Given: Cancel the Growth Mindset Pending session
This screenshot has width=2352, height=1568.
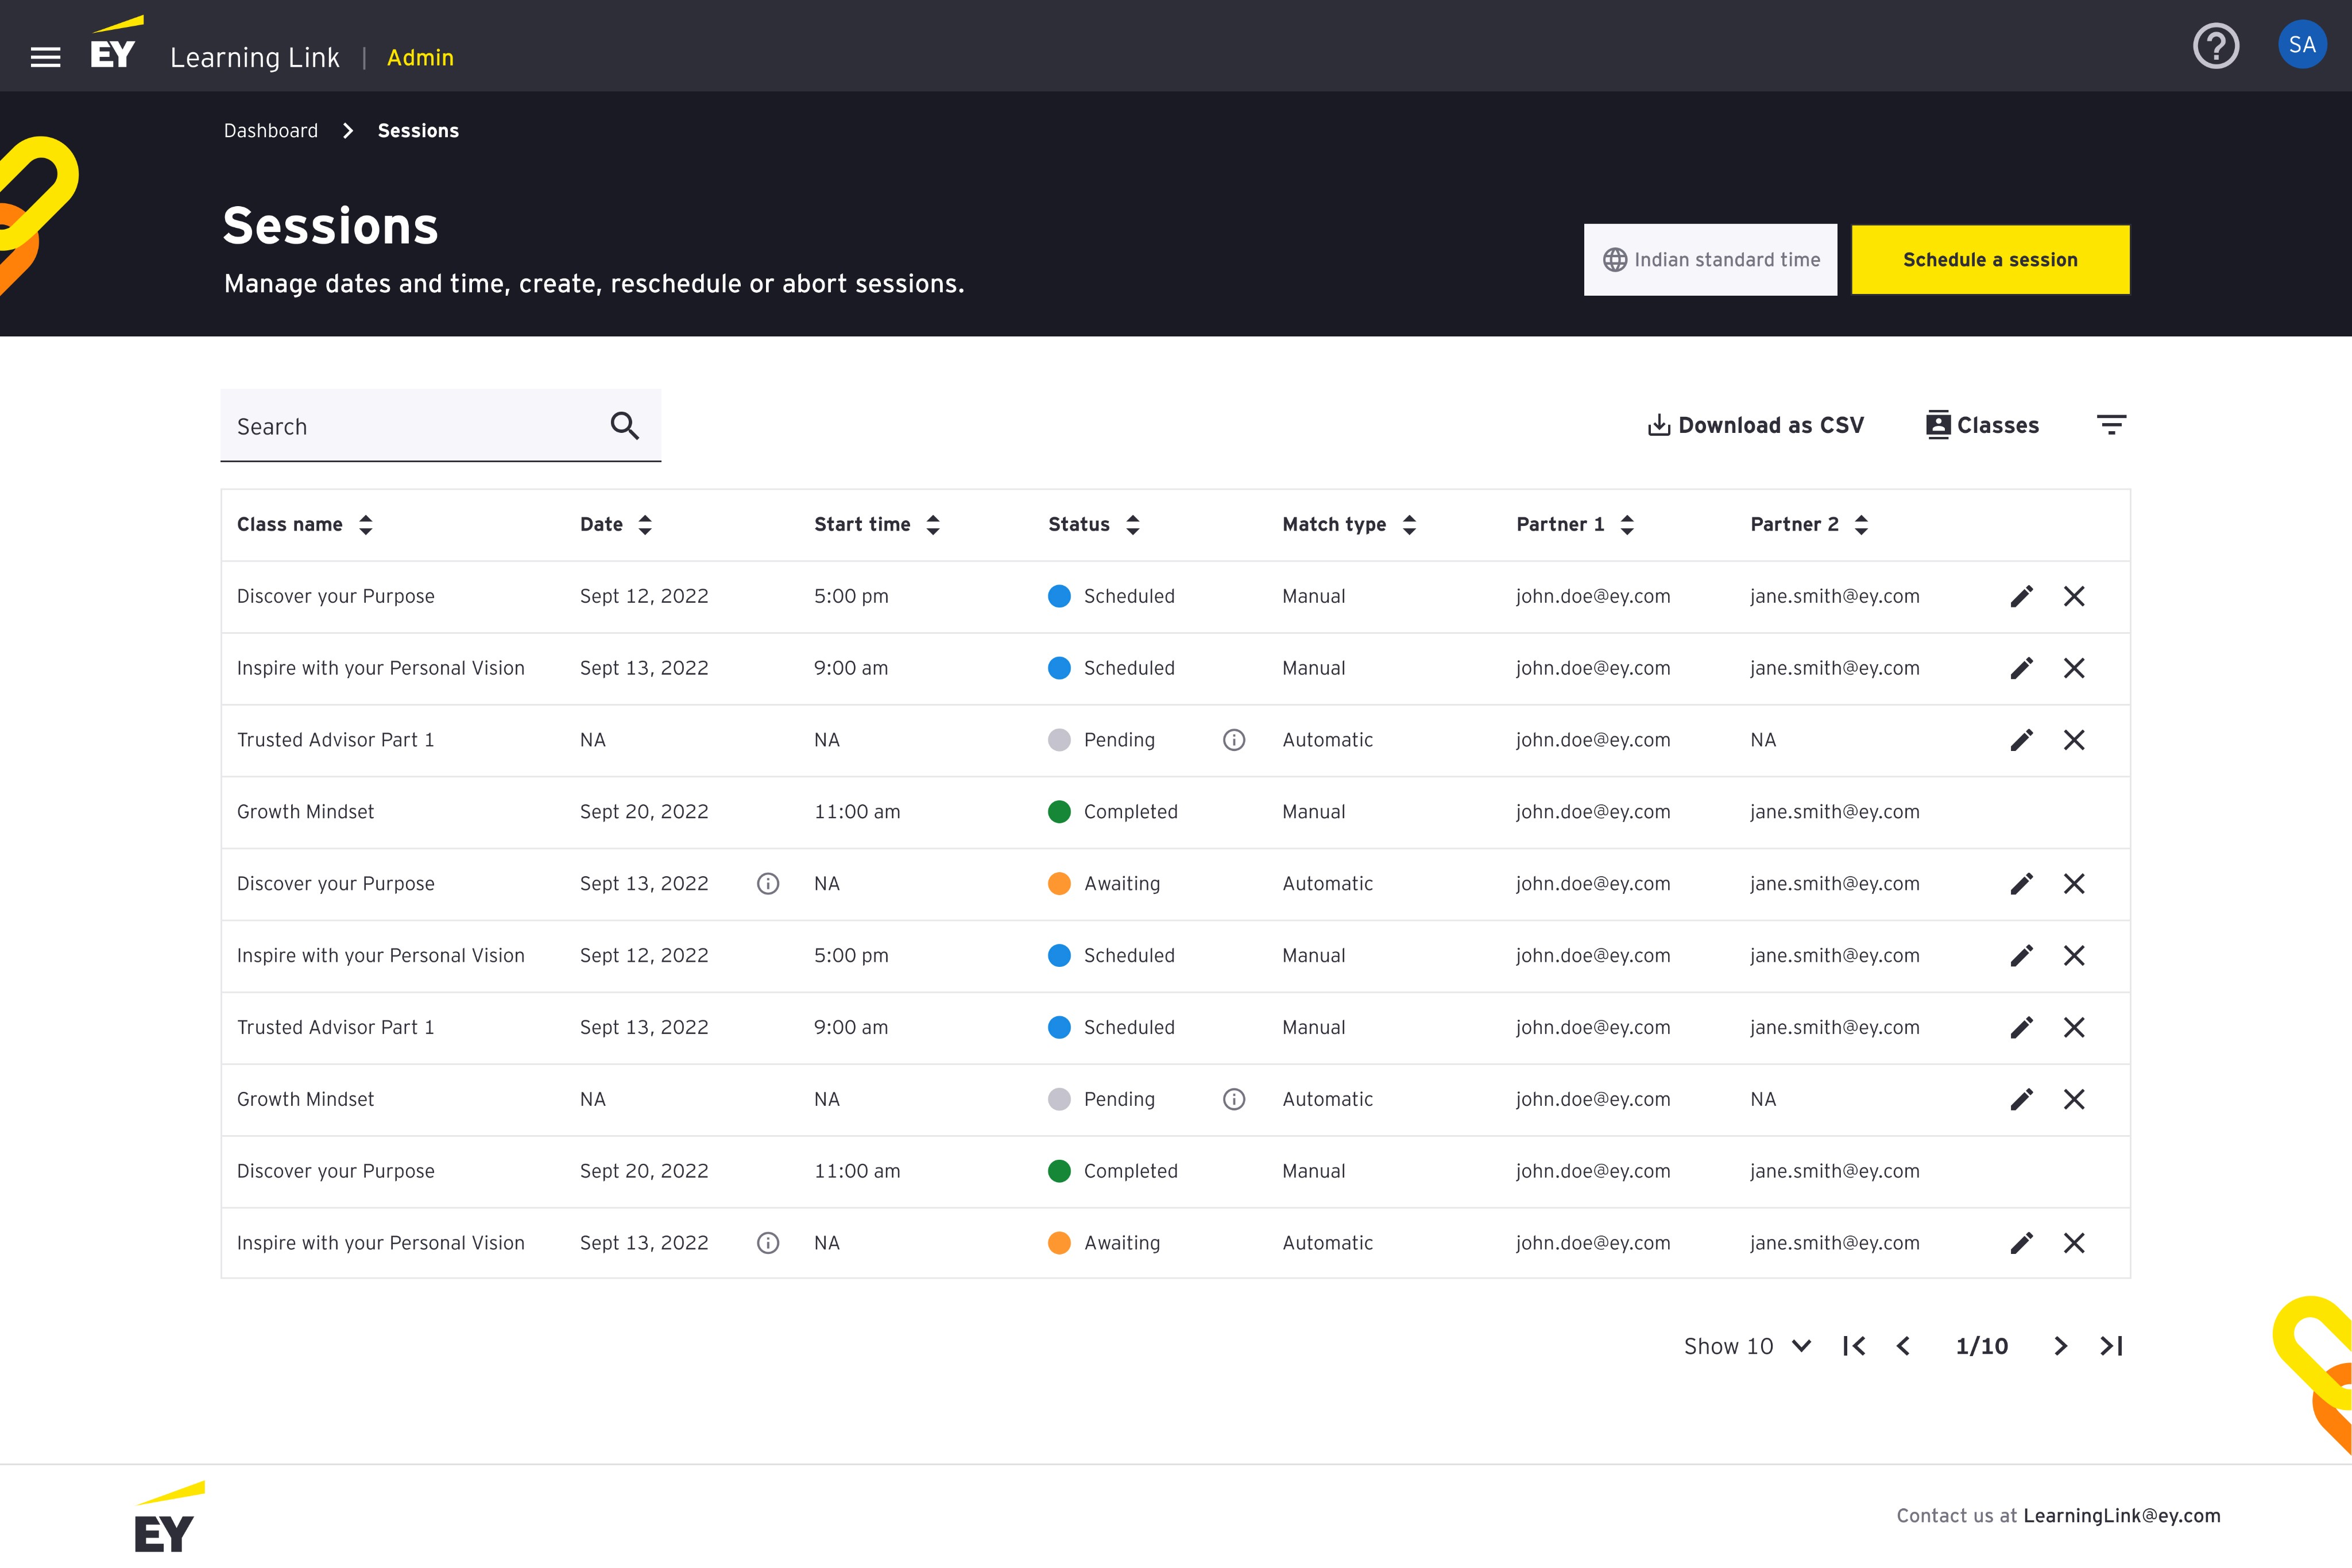Looking at the screenshot, I should (2074, 1100).
